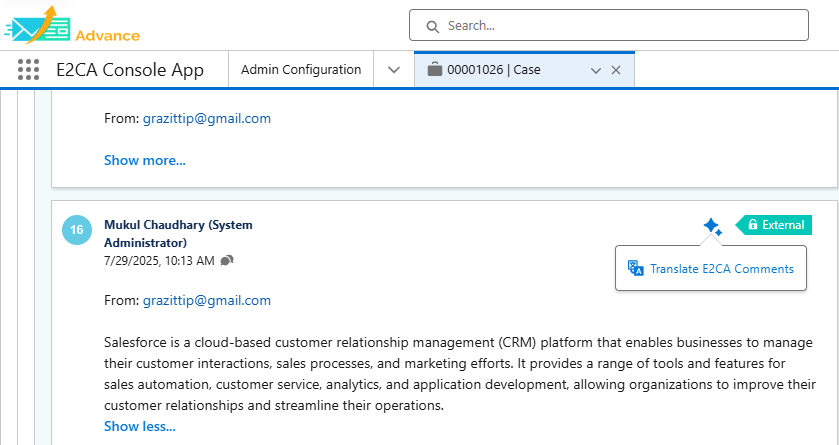This screenshot has height=445, width=839.
Task: Click the Salesforce CRM description paragraph
Action: [460, 374]
